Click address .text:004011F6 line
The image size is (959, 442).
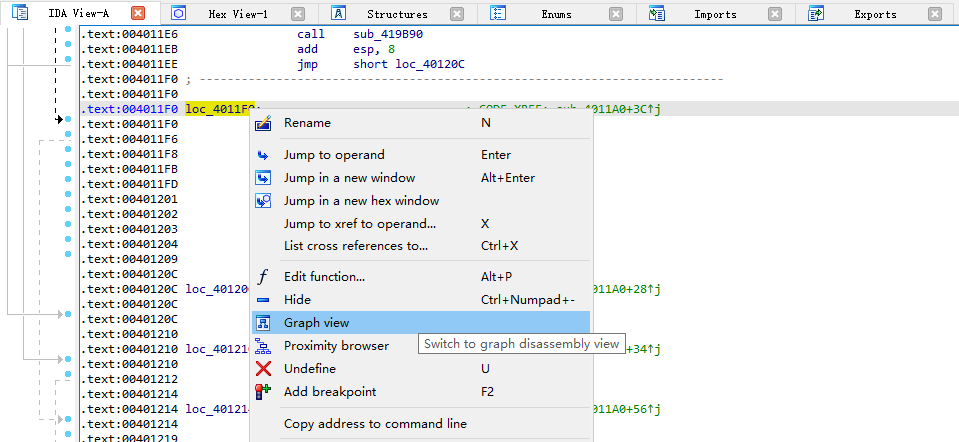click(x=129, y=139)
